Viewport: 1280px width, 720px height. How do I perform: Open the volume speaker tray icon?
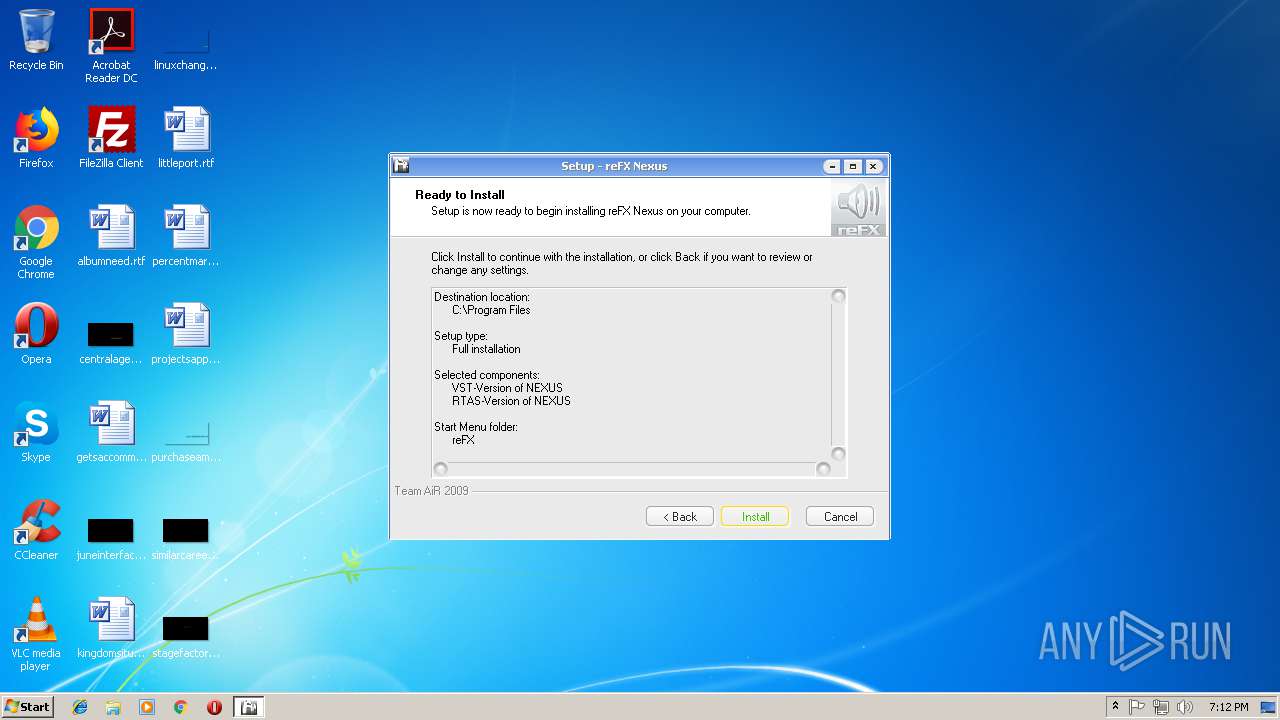[x=1185, y=707]
